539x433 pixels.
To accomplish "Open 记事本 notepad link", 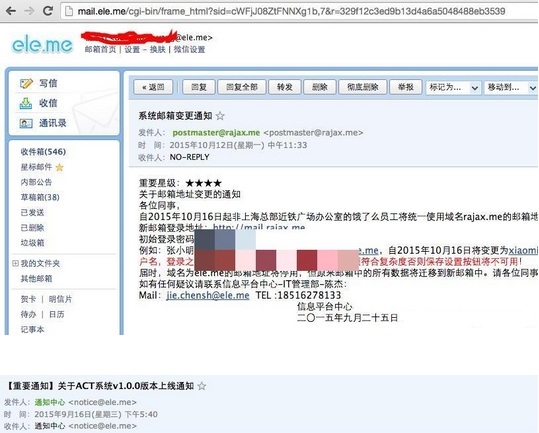I will (32, 330).
